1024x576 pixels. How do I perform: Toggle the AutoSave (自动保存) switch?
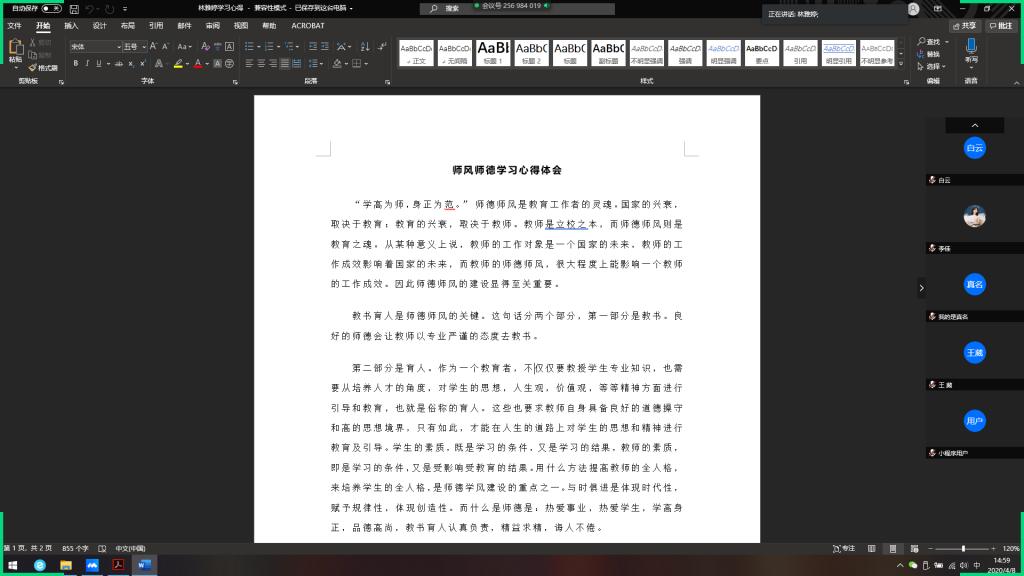51,8
